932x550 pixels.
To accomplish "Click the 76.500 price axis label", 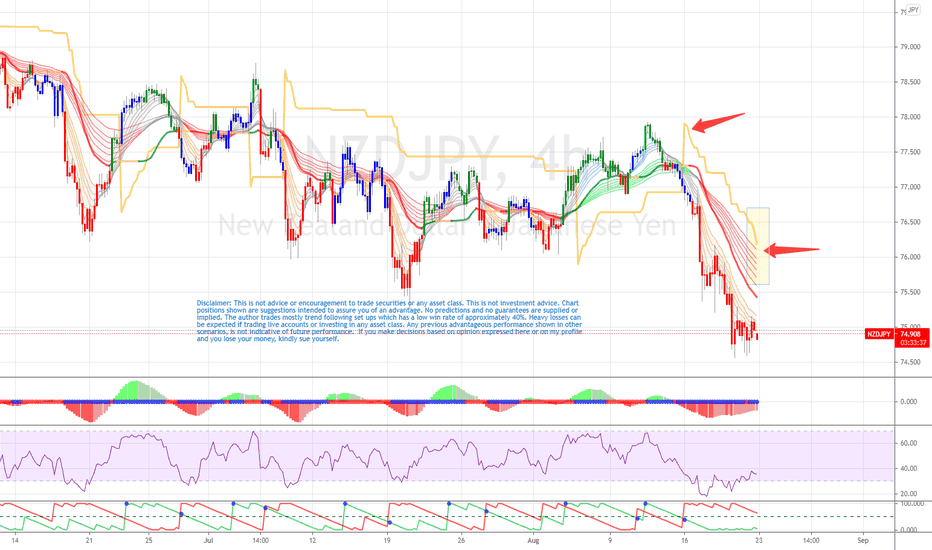I will click(x=910, y=222).
